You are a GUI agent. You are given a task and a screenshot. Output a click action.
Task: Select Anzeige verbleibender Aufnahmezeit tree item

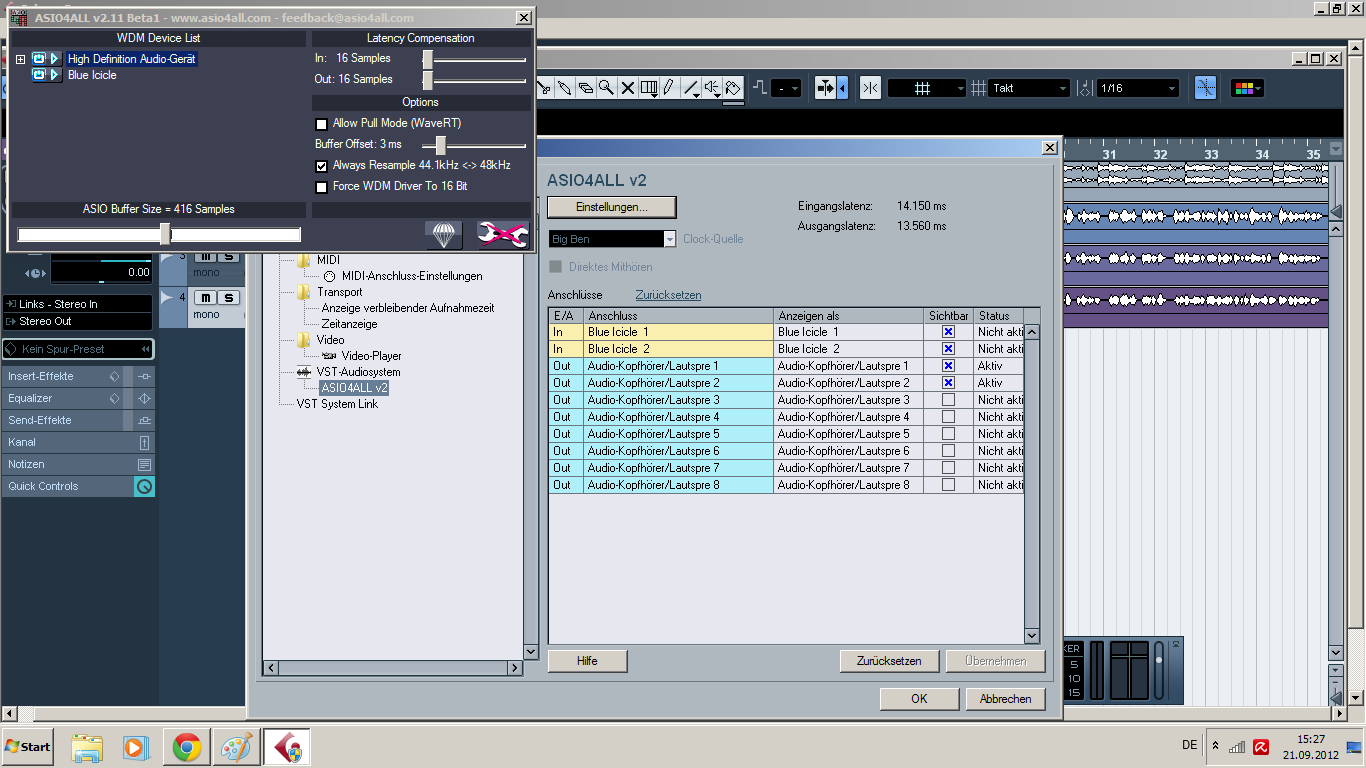tap(407, 308)
